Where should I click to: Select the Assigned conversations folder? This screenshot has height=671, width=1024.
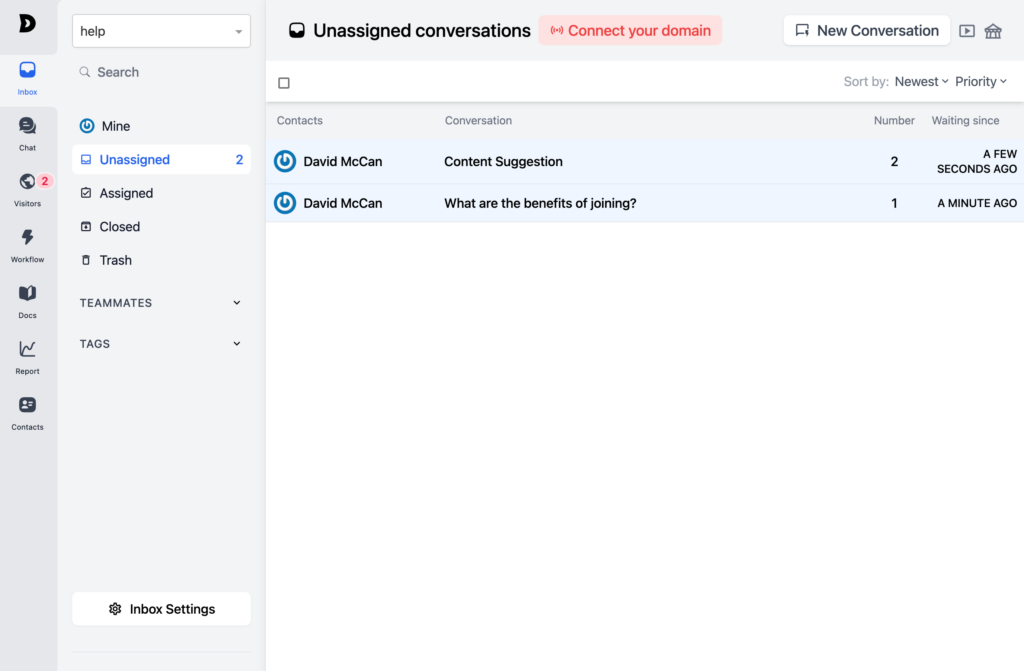coord(126,193)
